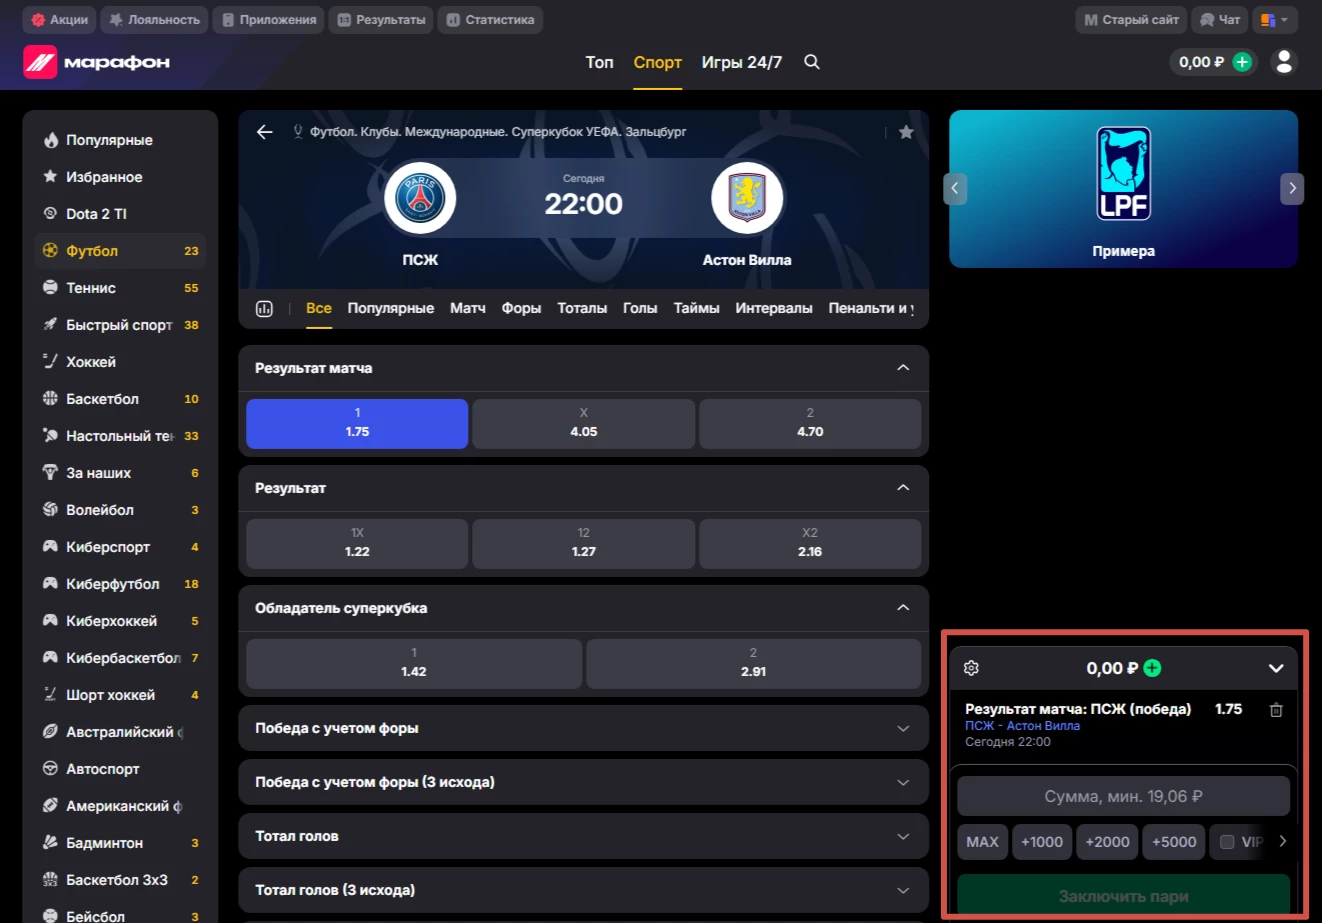Collapse the bet slip with chevron
Image resolution: width=1322 pixels, height=923 pixels.
[x=1276, y=668]
